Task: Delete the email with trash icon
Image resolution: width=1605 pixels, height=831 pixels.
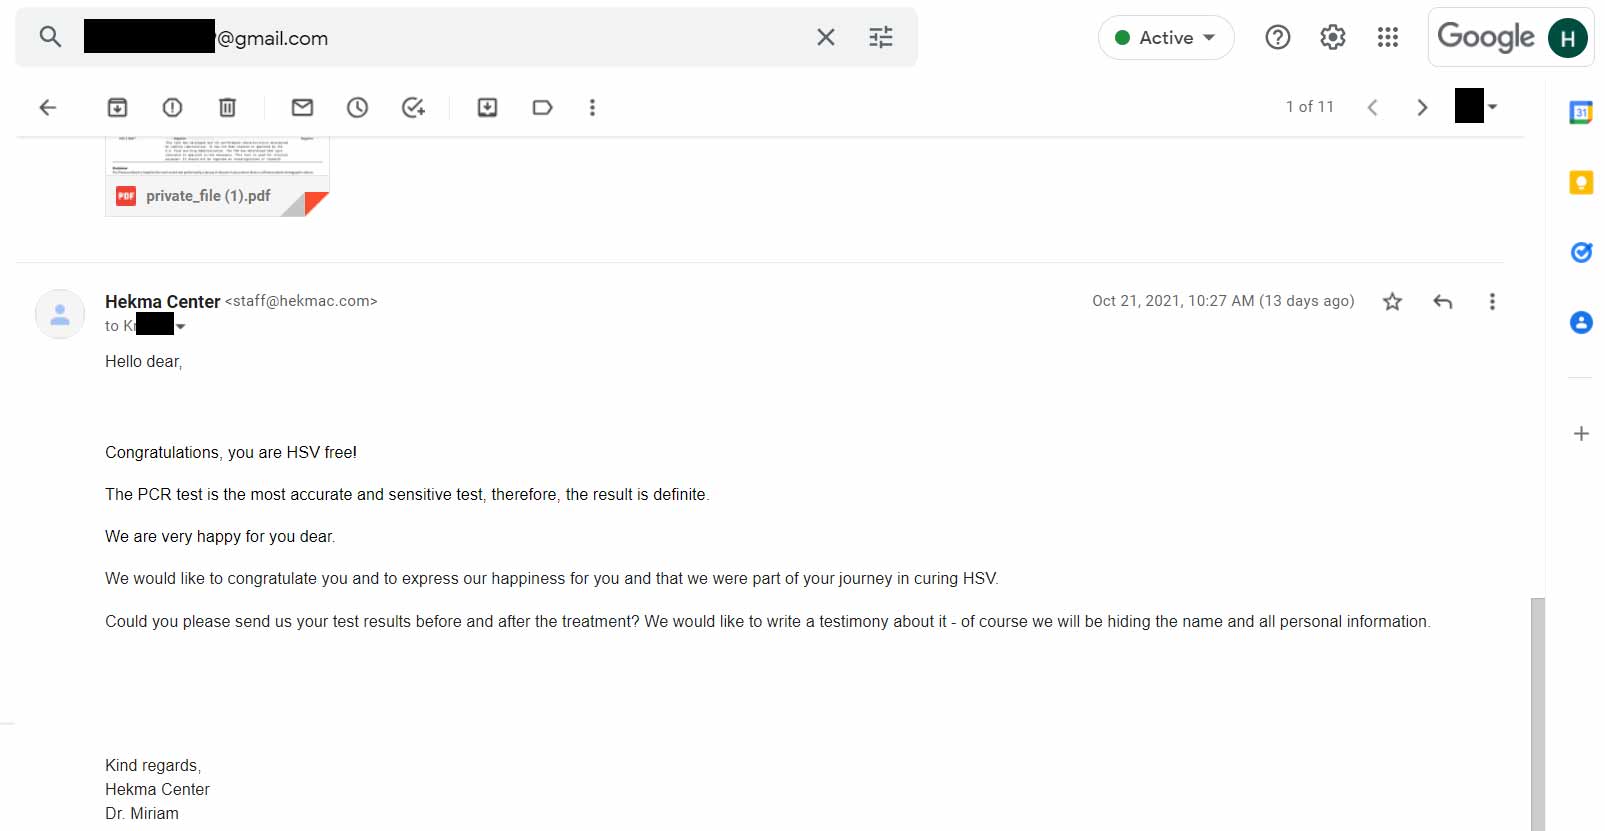Action: pos(227,107)
